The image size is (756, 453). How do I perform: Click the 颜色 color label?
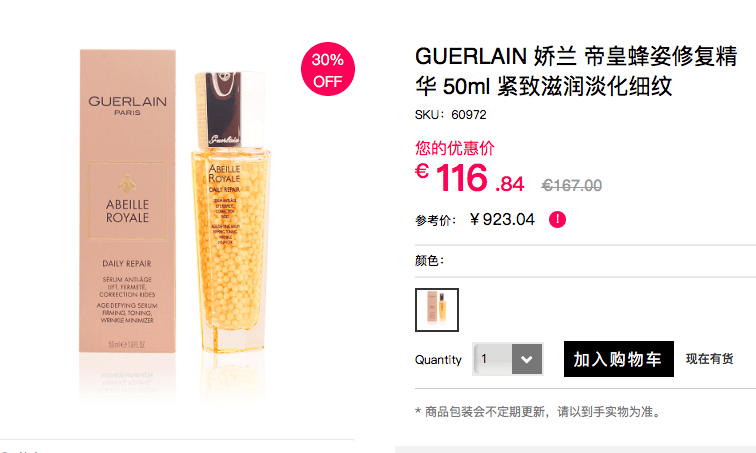tap(429, 261)
